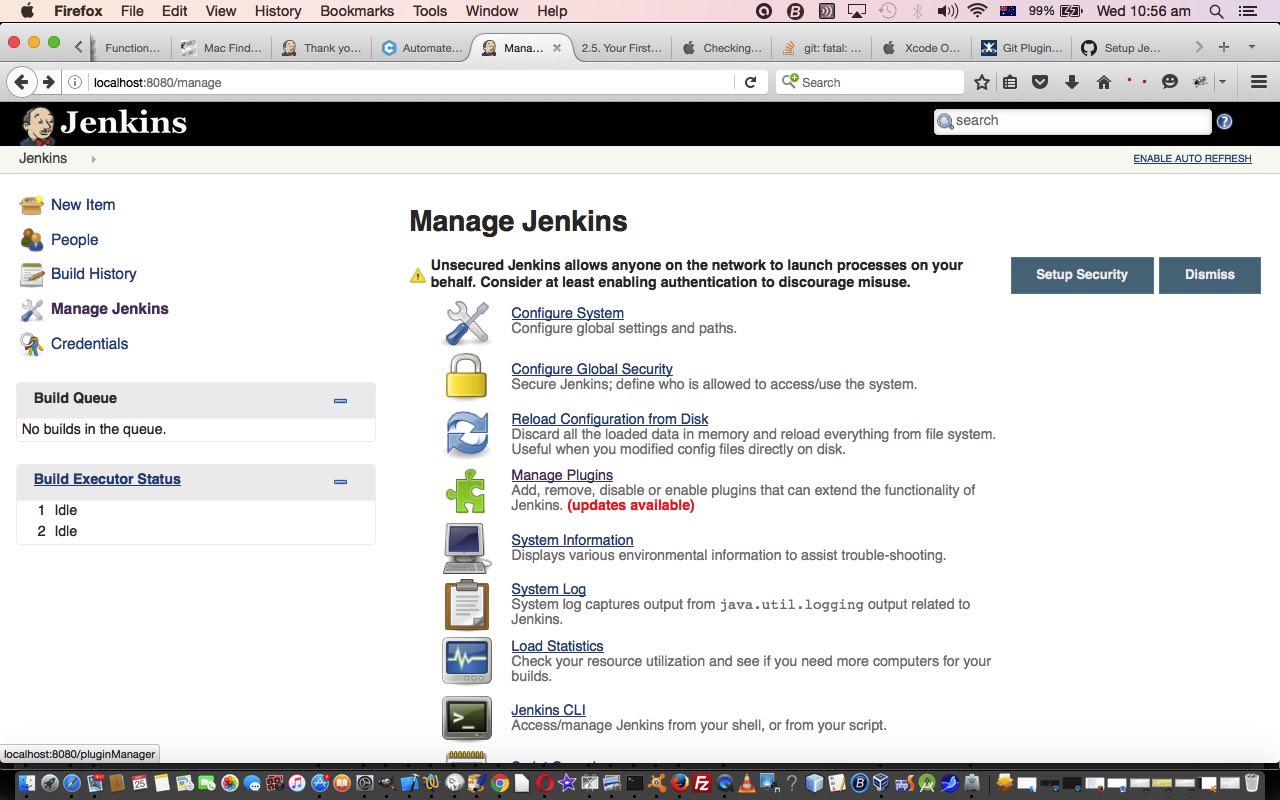Open the Jenkins CLI link

[548, 710]
